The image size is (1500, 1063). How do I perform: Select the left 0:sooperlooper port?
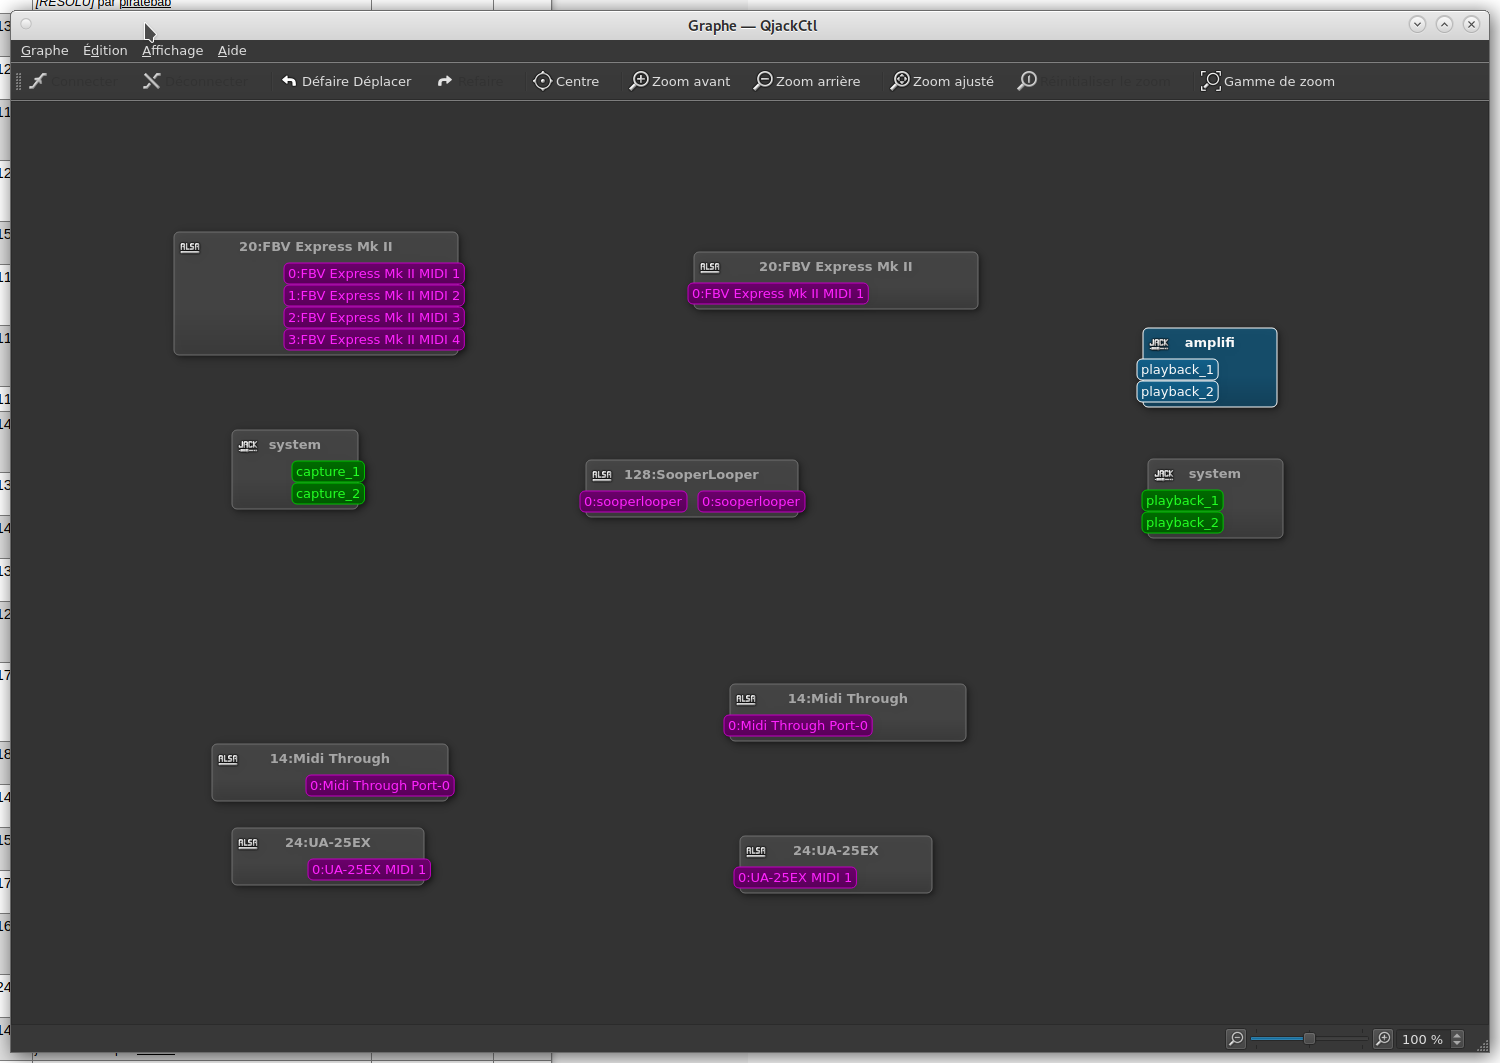point(633,502)
